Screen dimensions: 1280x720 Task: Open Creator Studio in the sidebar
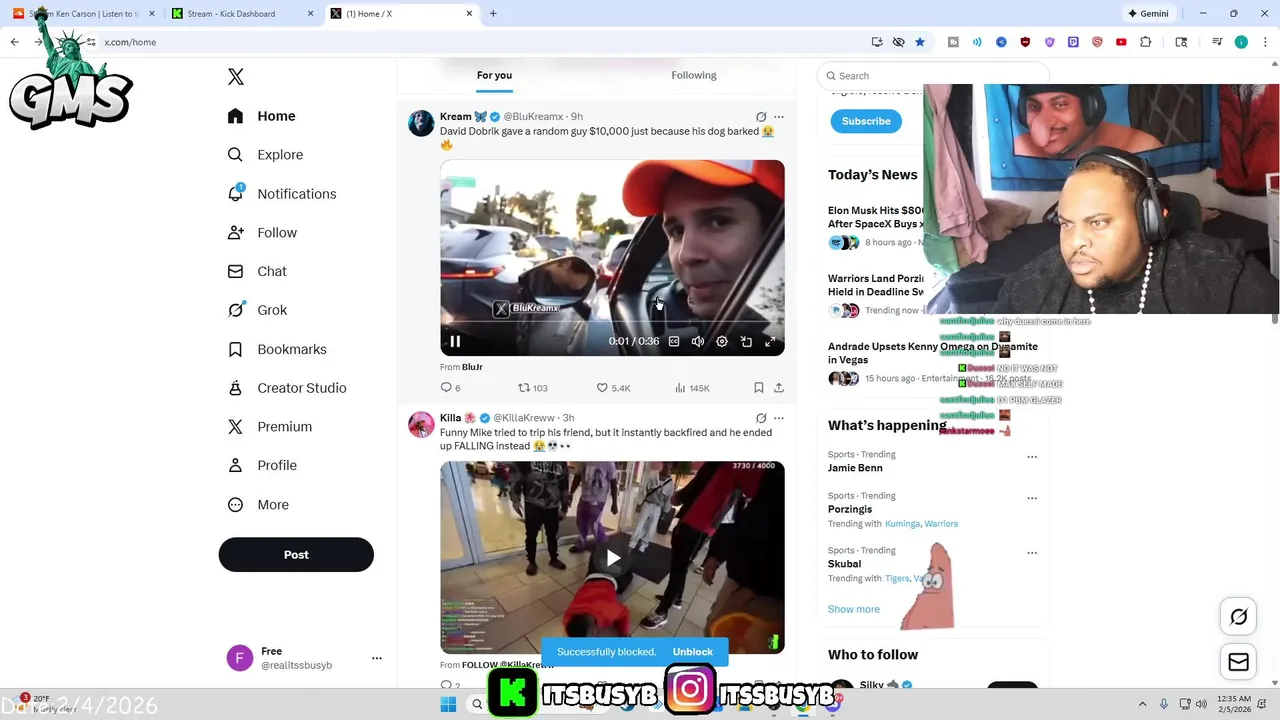288,388
